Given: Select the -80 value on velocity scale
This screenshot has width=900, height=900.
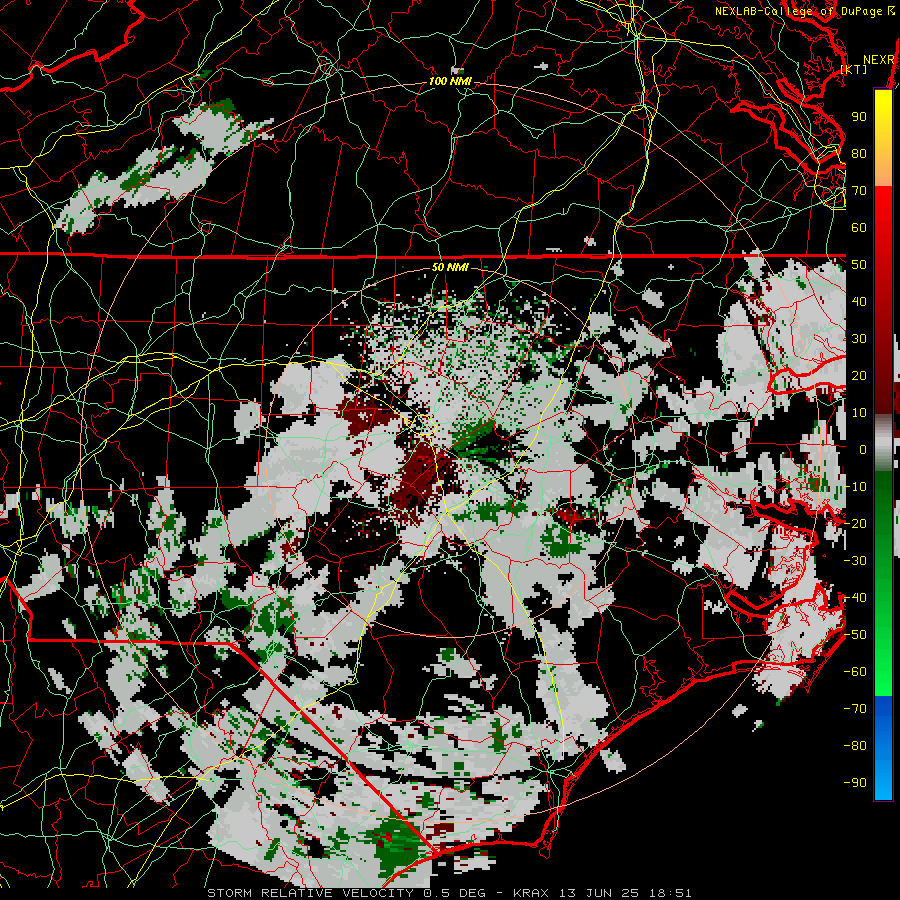Looking at the screenshot, I should pyautogui.click(x=855, y=746).
